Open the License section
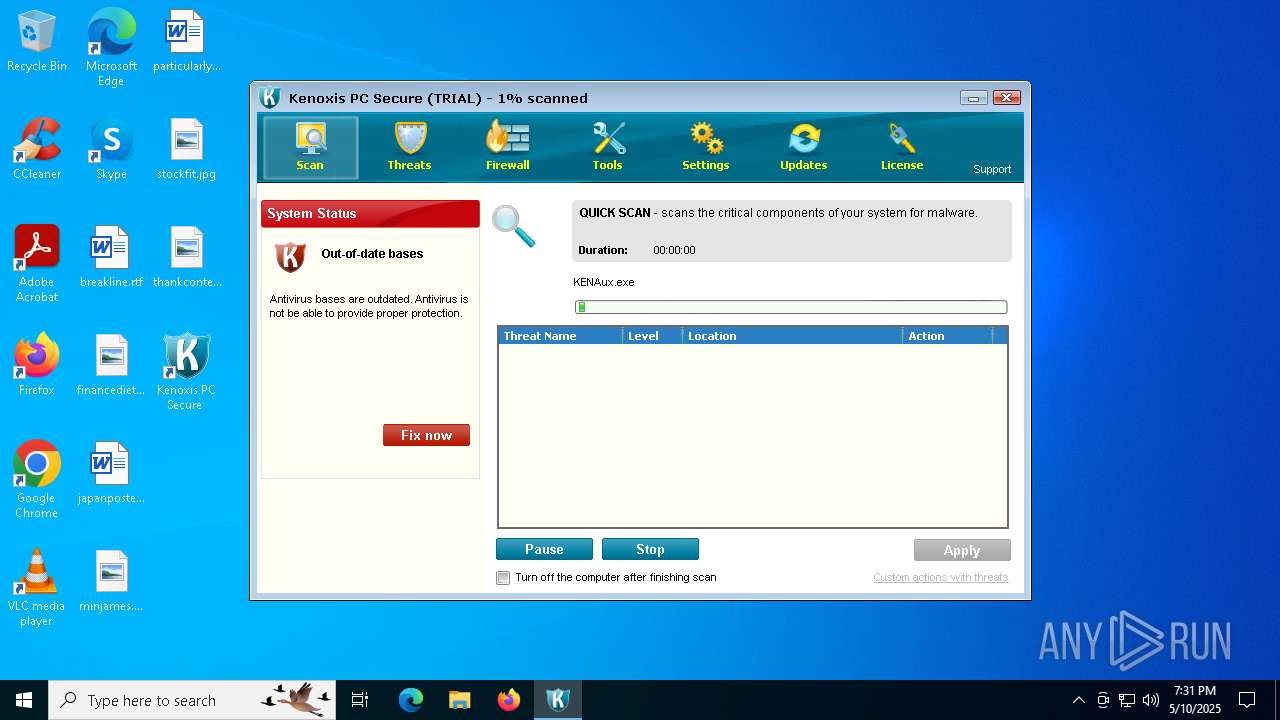 coord(902,147)
